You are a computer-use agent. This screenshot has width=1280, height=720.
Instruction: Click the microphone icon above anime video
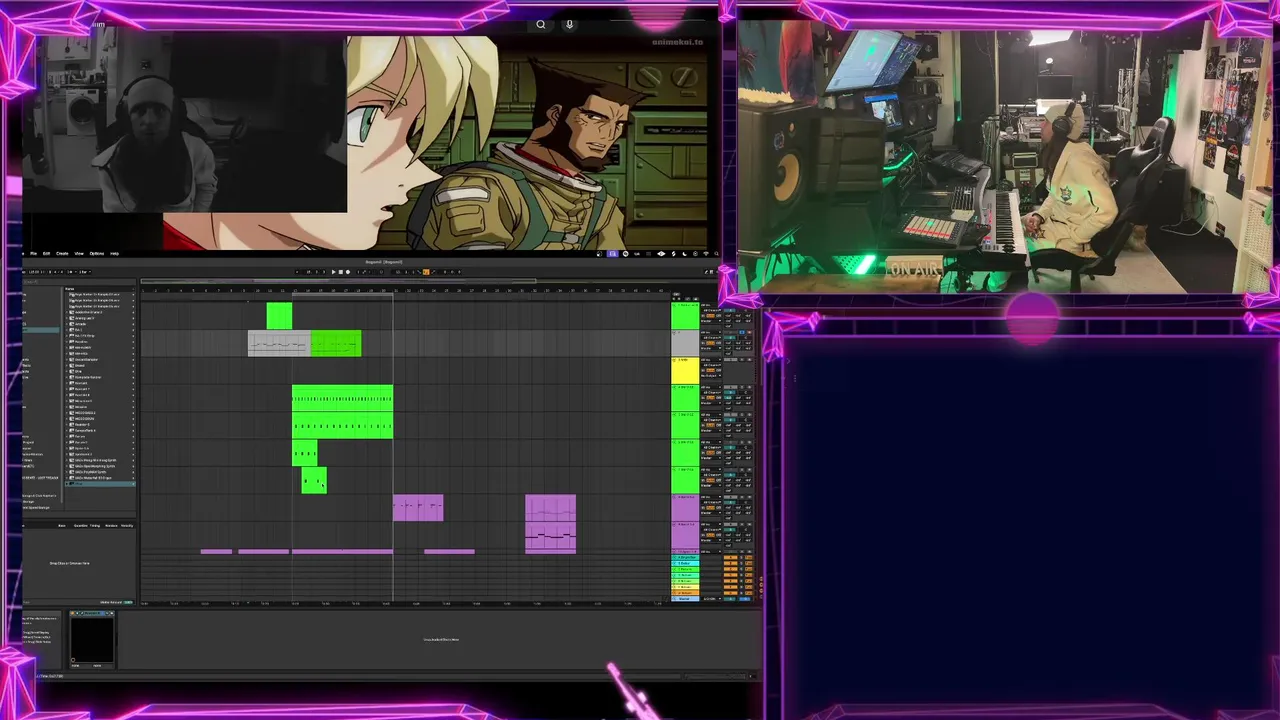pyautogui.click(x=569, y=25)
